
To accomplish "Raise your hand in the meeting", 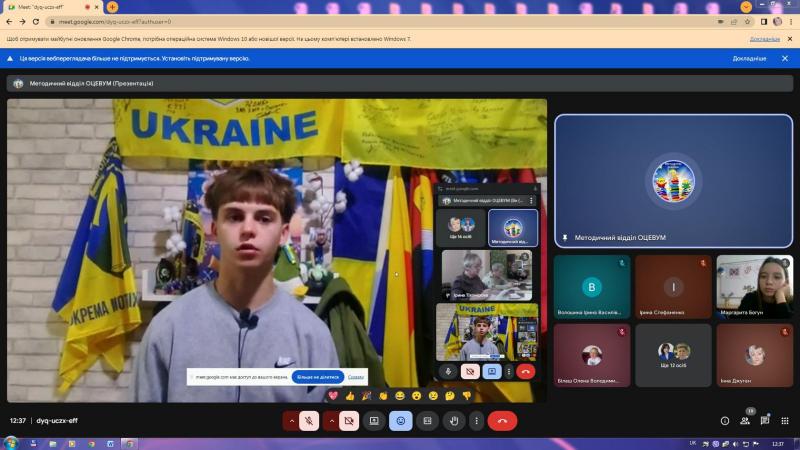I will 454,421.
